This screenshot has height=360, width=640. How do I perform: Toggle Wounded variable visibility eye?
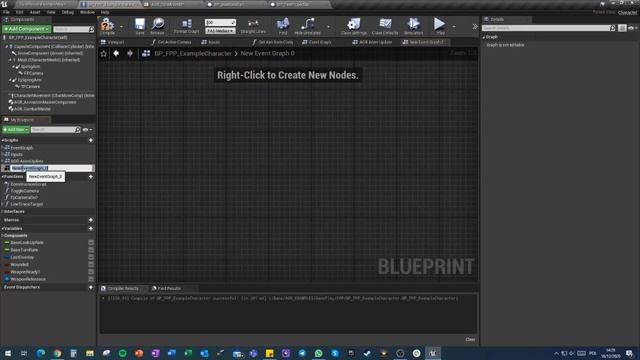(x=91, y=264)
